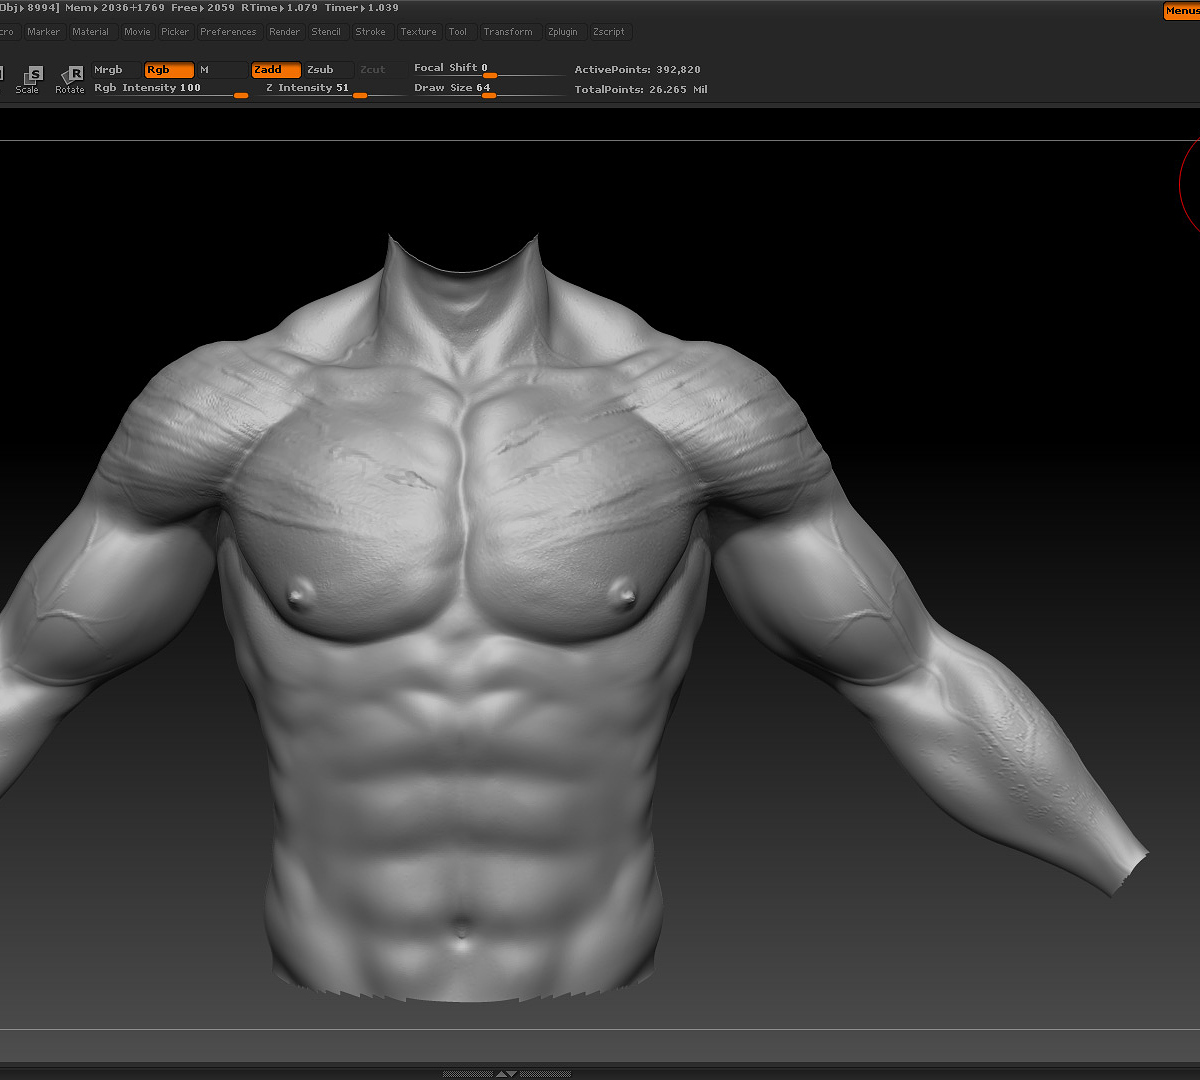Viewport: 1200px width, 1080px height.
Task: Open the Preferences menu
Action: pos(228,32)
